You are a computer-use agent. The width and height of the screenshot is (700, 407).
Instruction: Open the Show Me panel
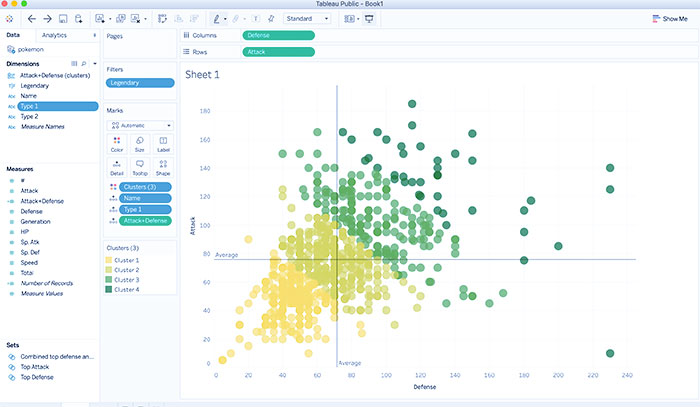670,19
